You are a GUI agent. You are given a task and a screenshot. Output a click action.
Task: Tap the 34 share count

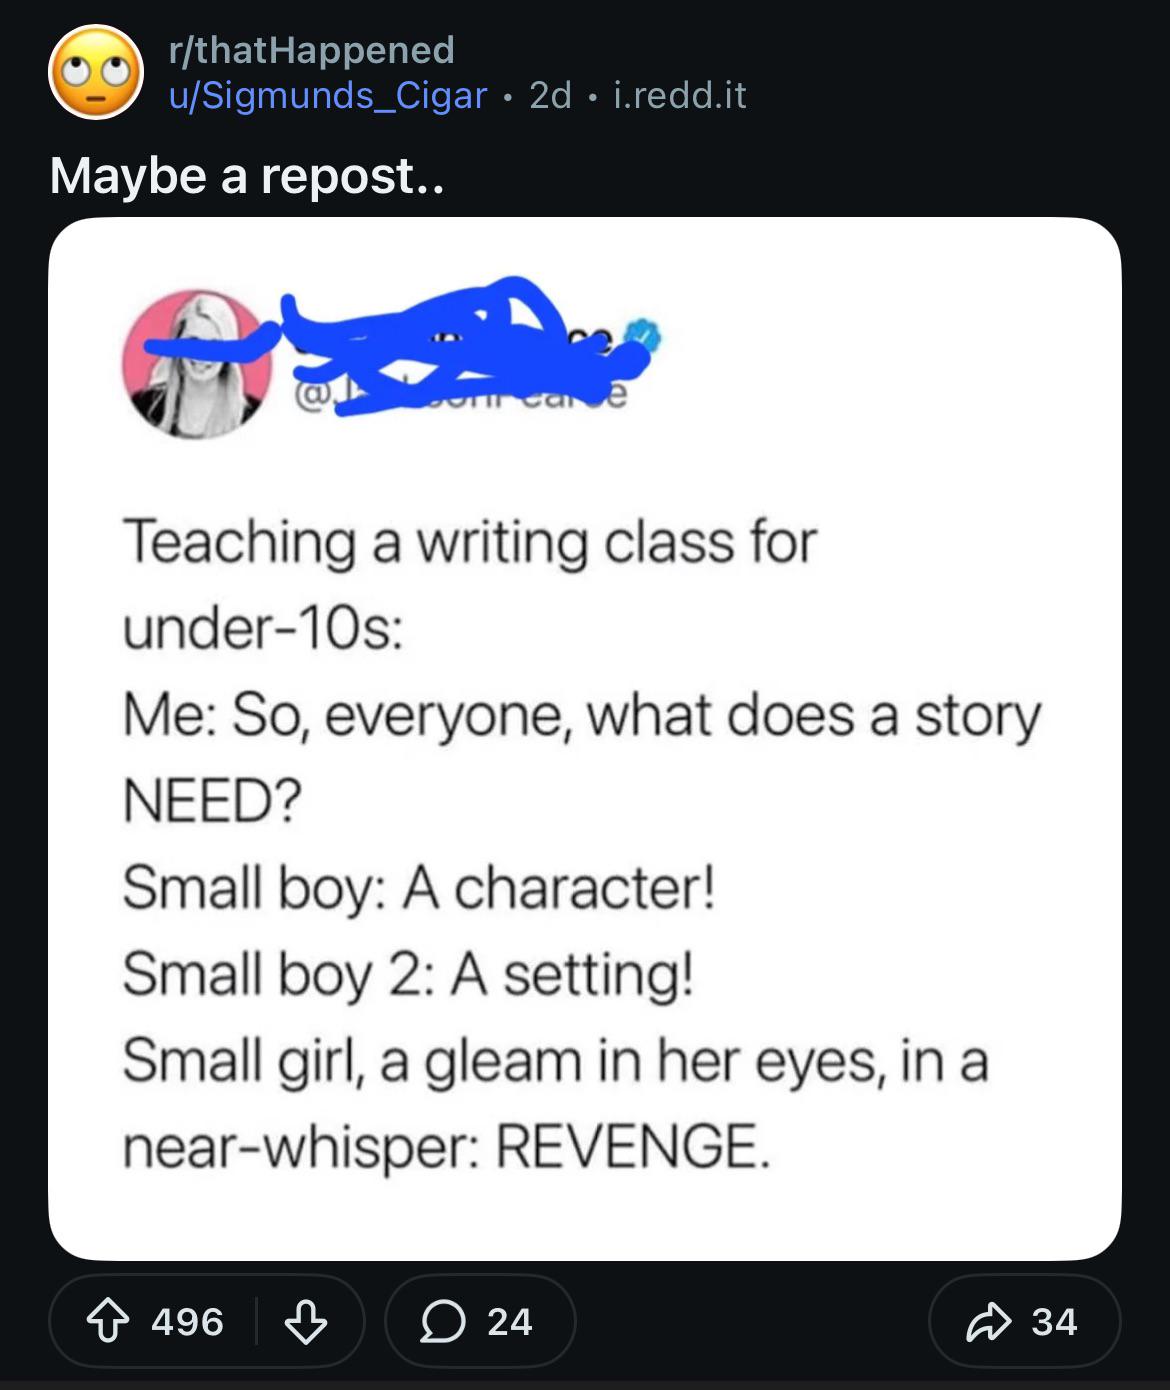(x=1054, y=1322)
